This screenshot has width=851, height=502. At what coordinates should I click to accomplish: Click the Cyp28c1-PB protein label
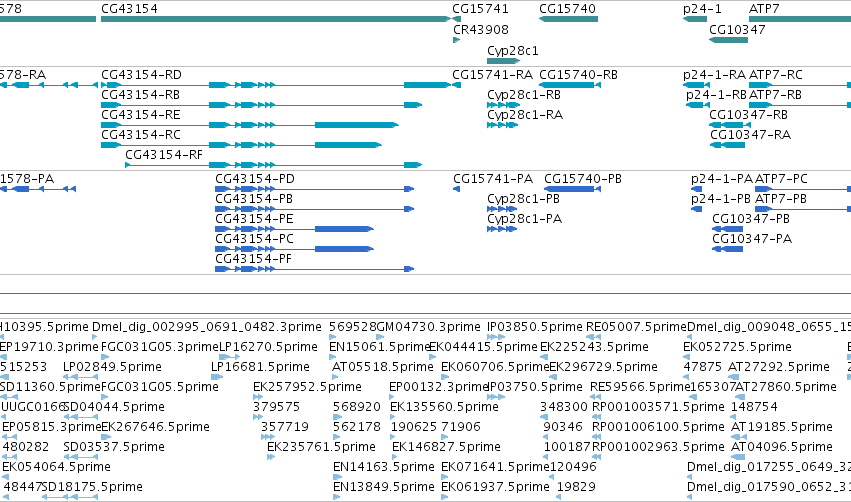(x=523, y=199)
